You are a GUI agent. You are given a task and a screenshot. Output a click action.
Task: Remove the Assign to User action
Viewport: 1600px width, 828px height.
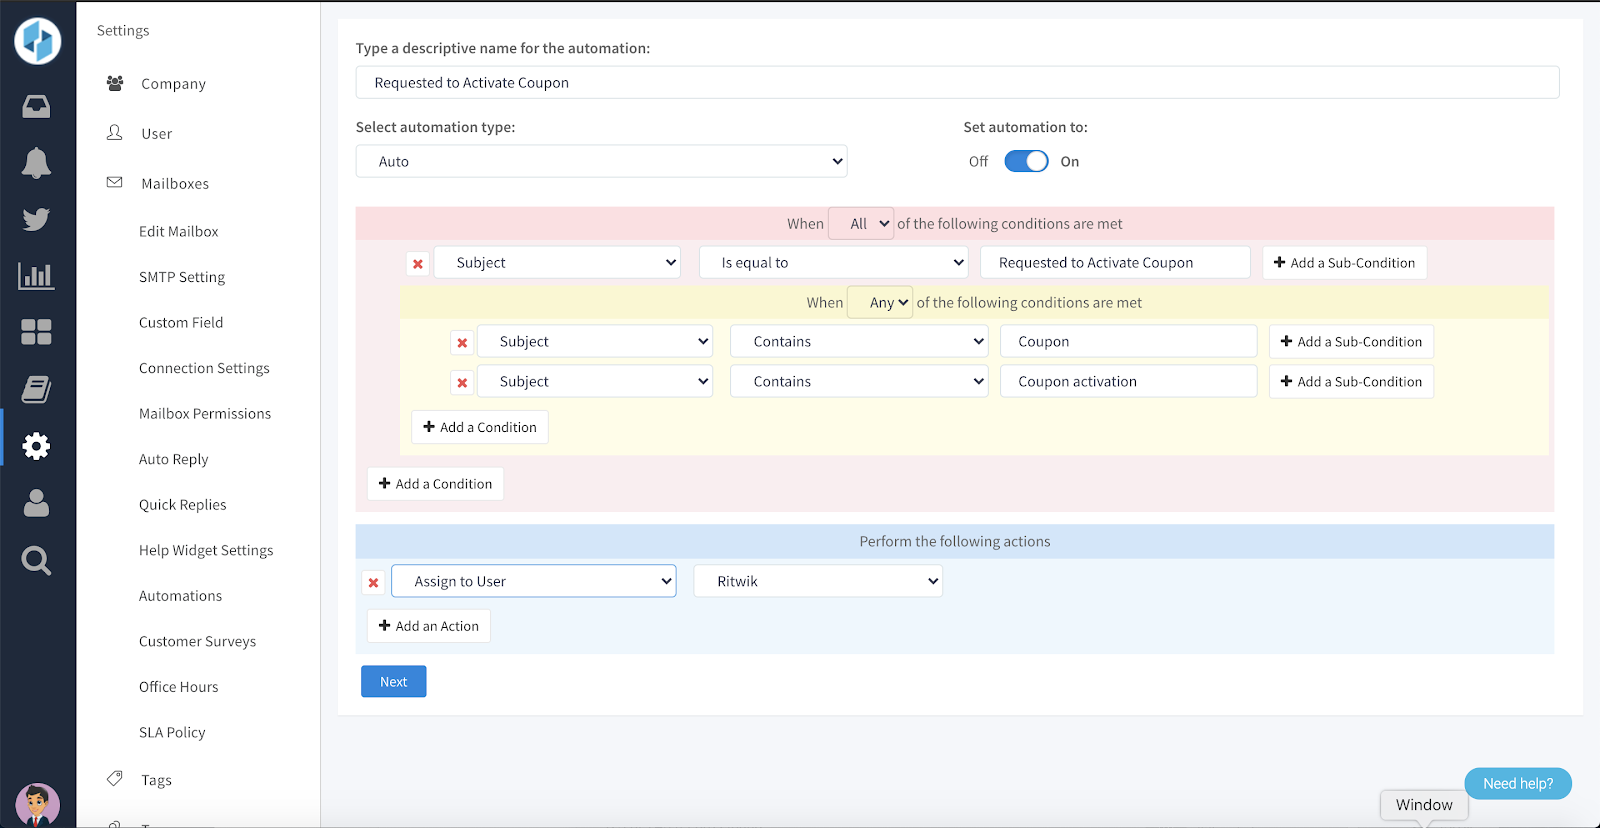point(373,582)
